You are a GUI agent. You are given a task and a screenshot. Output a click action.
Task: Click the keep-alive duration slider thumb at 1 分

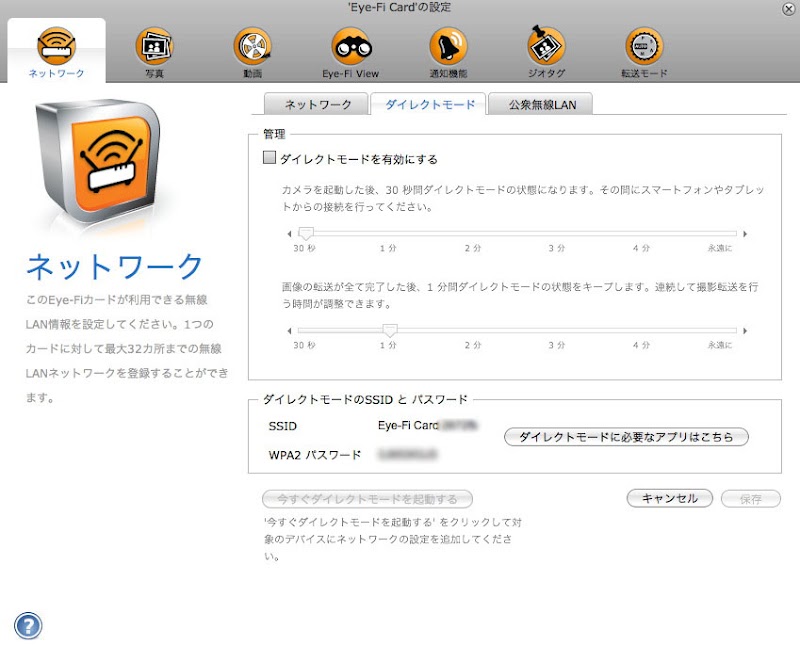pyautogui.click(x=390, y=331)
